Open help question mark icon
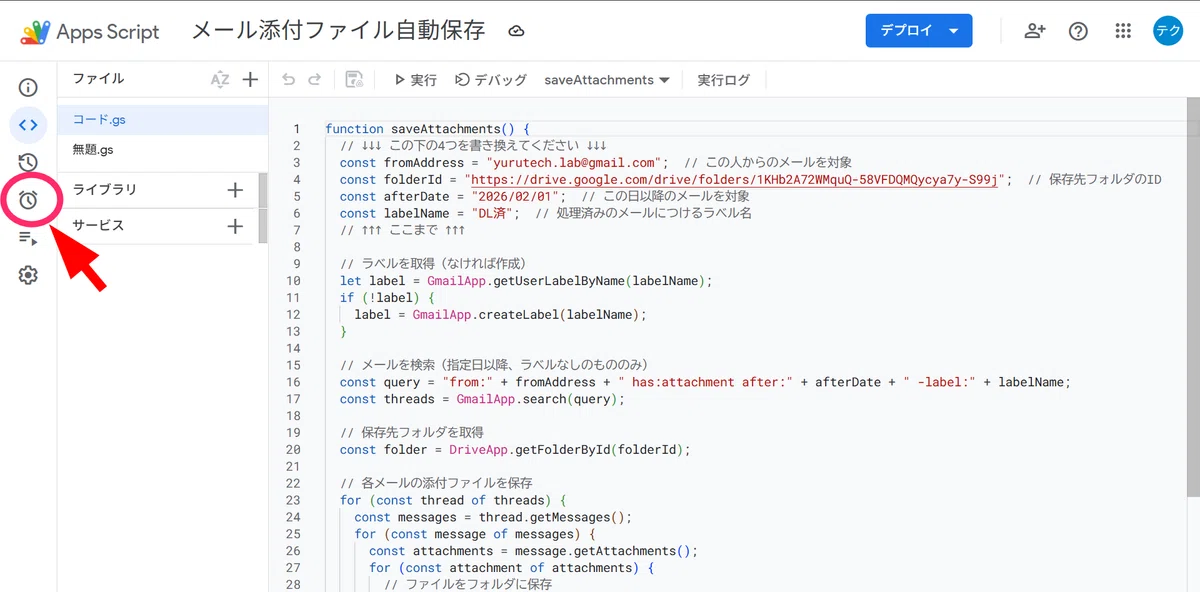Screen dimensions: 1200x592 click(1078, 31)
